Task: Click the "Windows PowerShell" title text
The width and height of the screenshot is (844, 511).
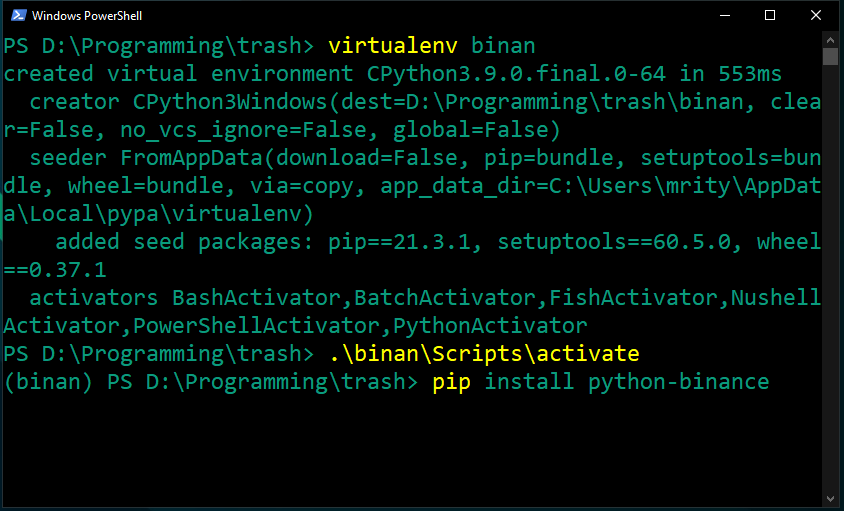Action: coord(87,16)
